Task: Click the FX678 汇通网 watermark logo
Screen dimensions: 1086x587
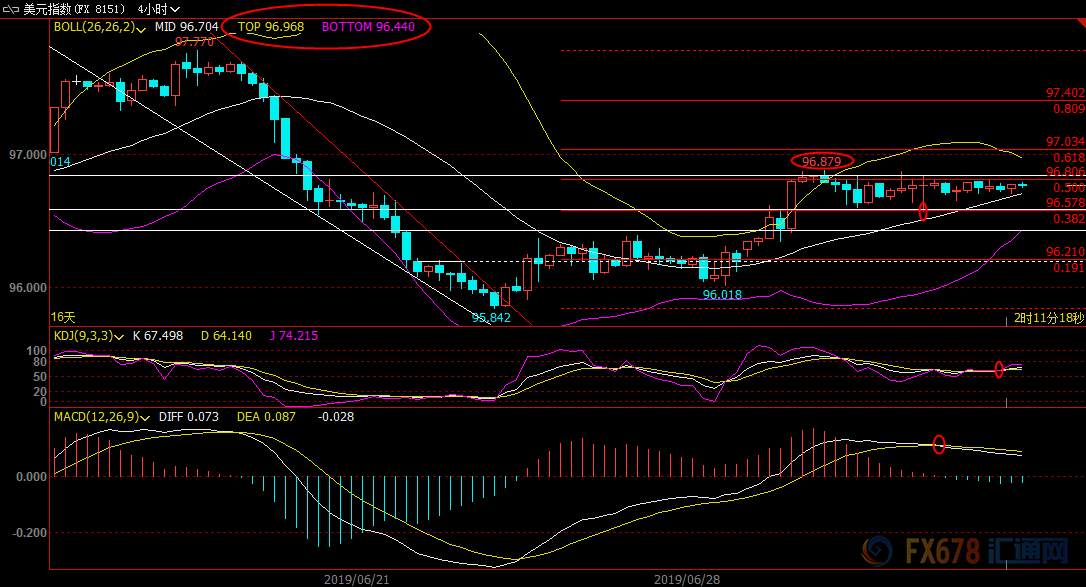Action: tap(965, 552)
